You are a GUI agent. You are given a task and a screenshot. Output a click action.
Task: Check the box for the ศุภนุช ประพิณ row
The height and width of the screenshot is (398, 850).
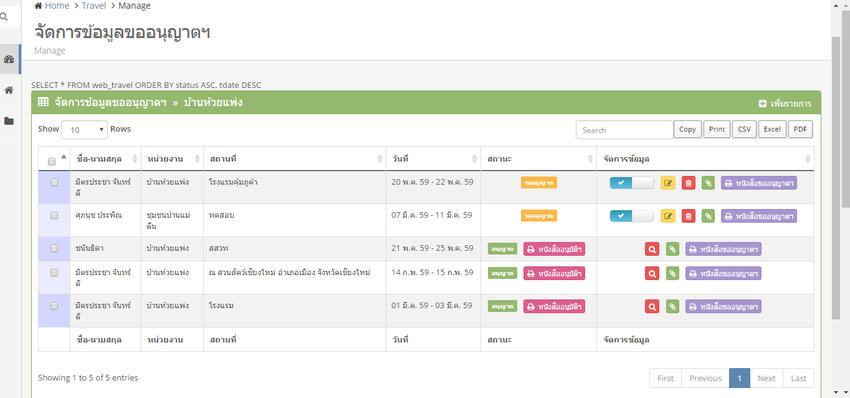tap(54, 215)
